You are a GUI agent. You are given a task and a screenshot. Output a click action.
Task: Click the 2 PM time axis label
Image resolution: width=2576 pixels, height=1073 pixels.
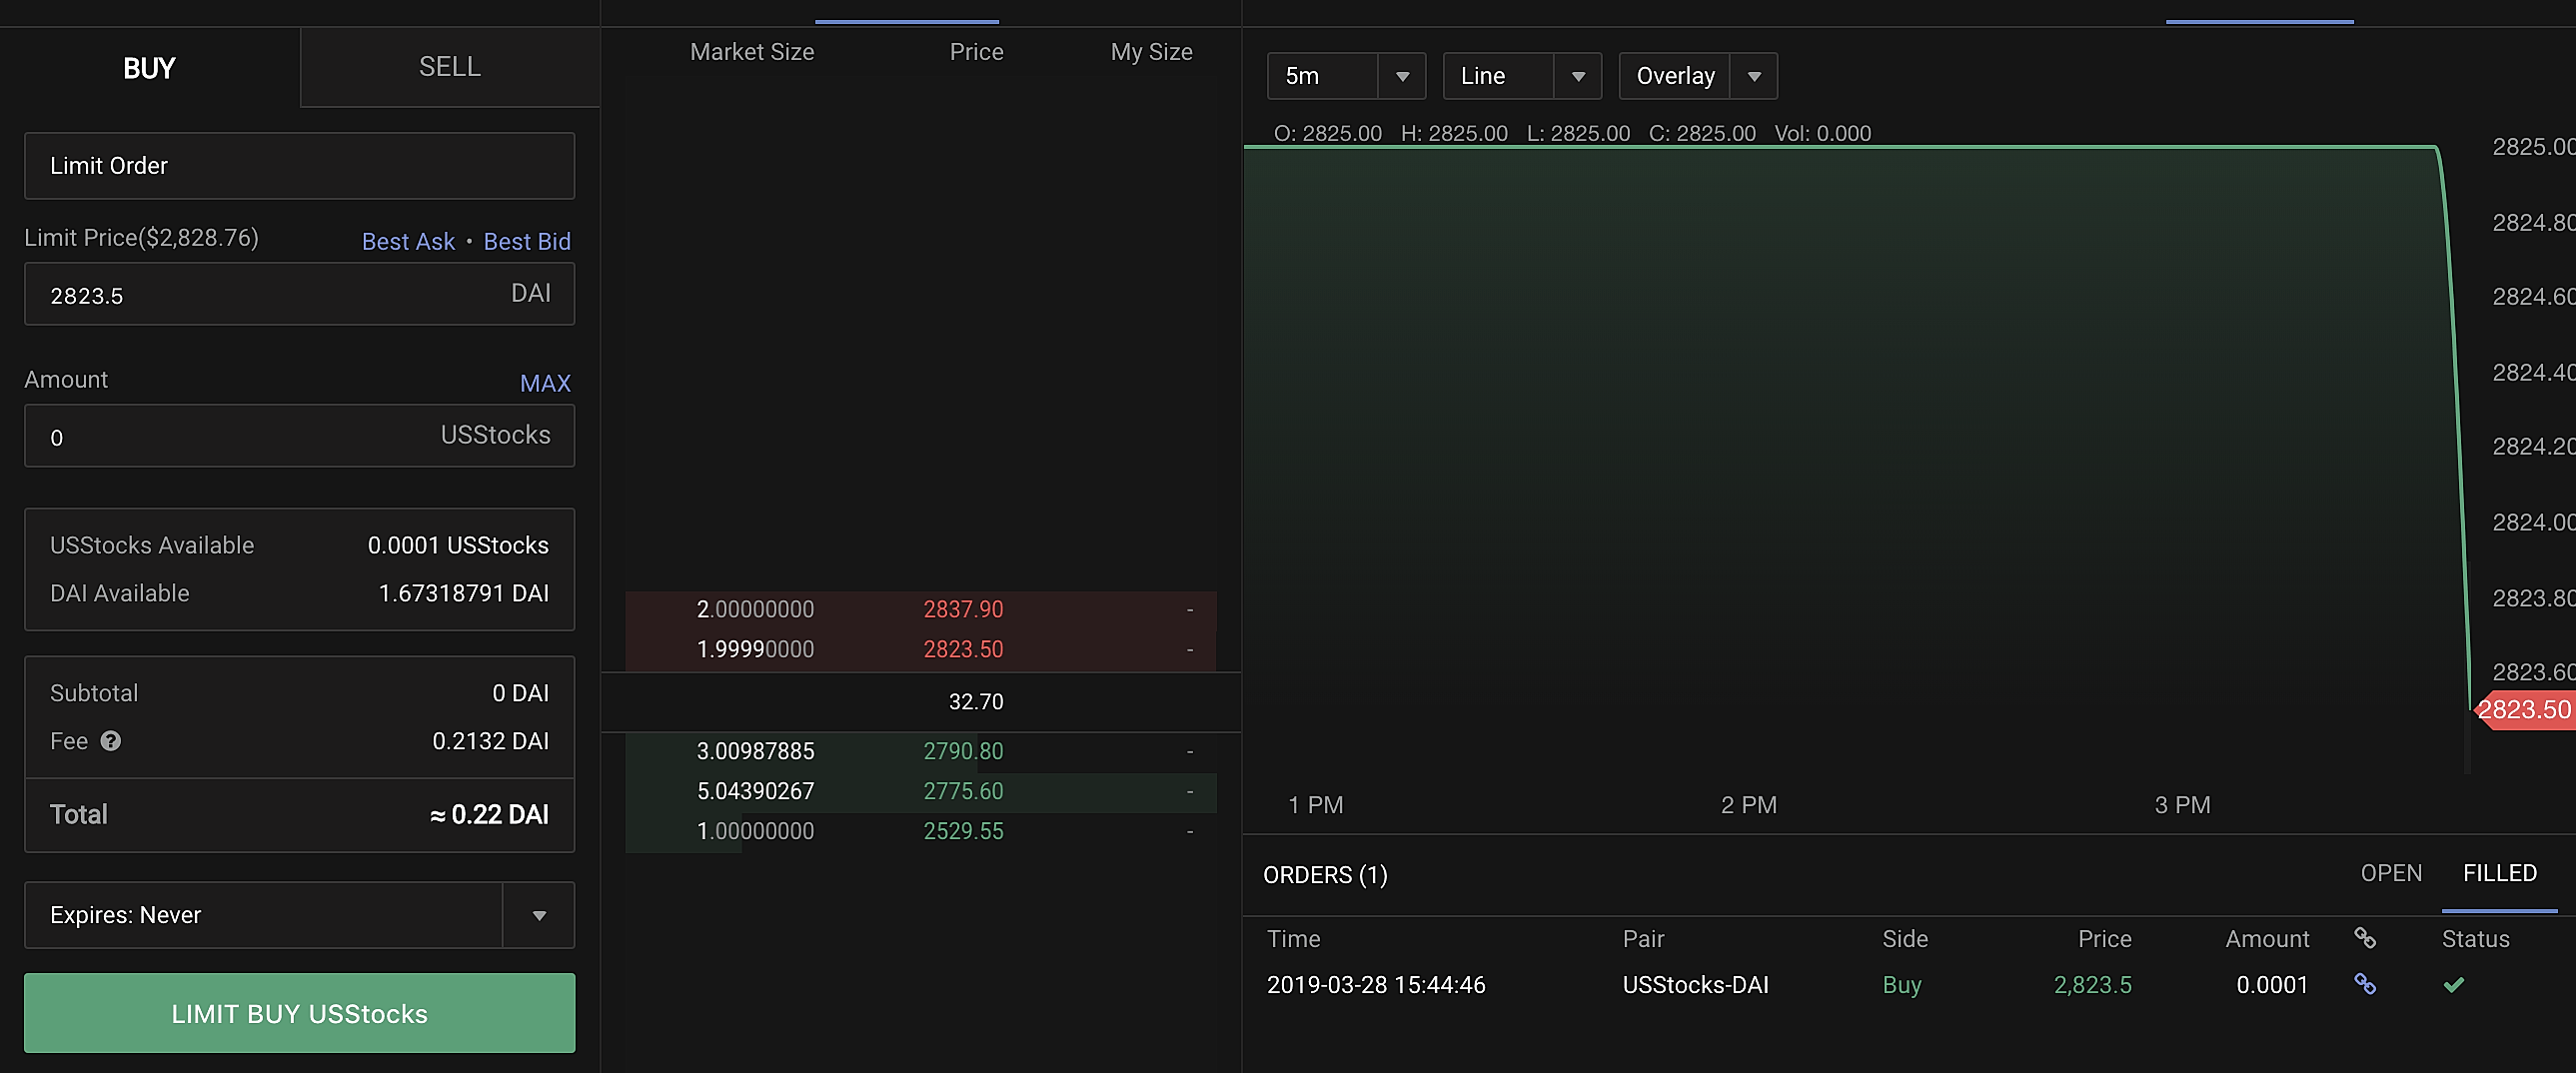pyautogui.click(x=1748, y=805)
